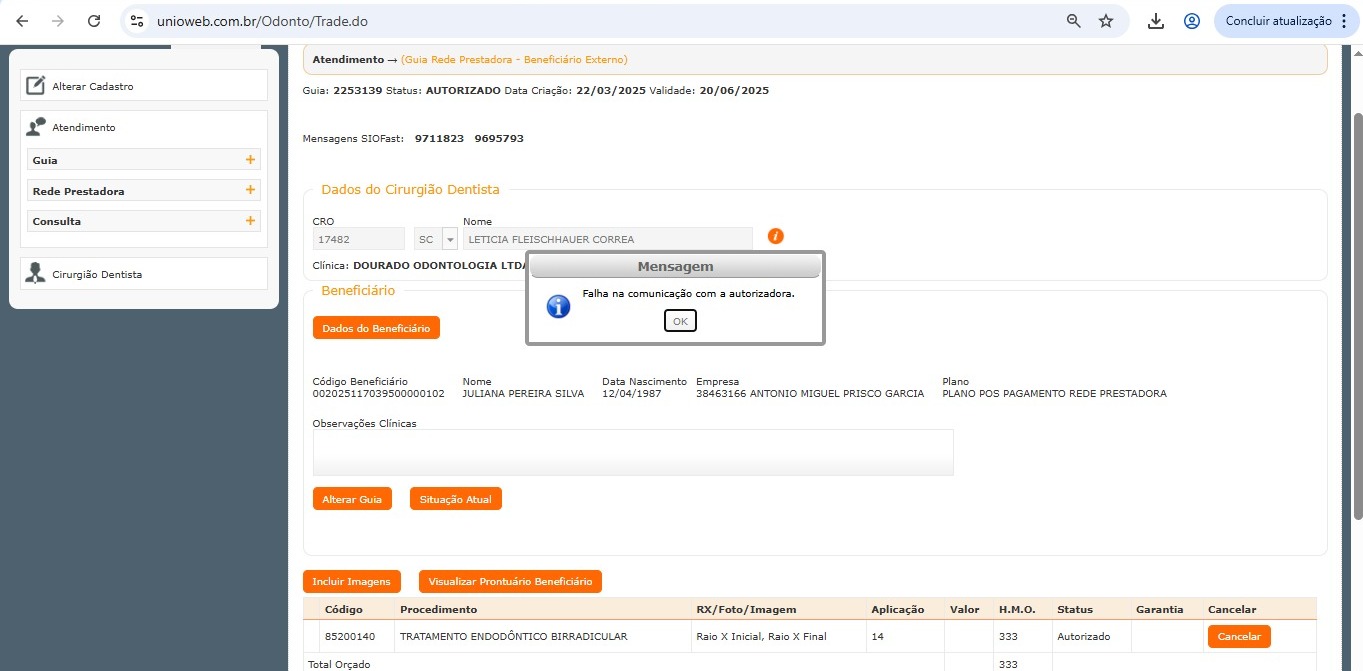The width and height of the screenshot is (1363, 671).
Task: Open browser downloads icon
Action: (1156, 21)
